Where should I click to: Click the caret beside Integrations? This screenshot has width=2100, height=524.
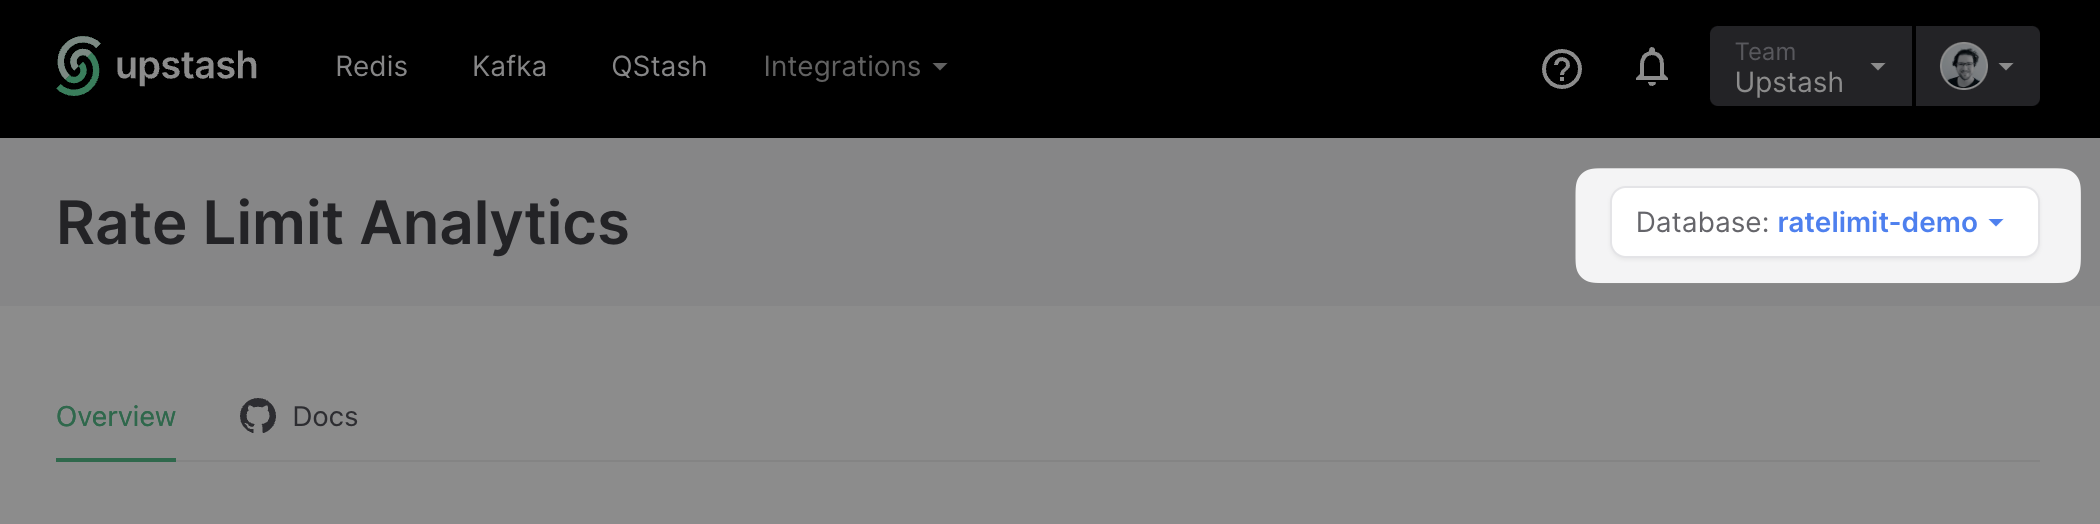pos(940,67)
